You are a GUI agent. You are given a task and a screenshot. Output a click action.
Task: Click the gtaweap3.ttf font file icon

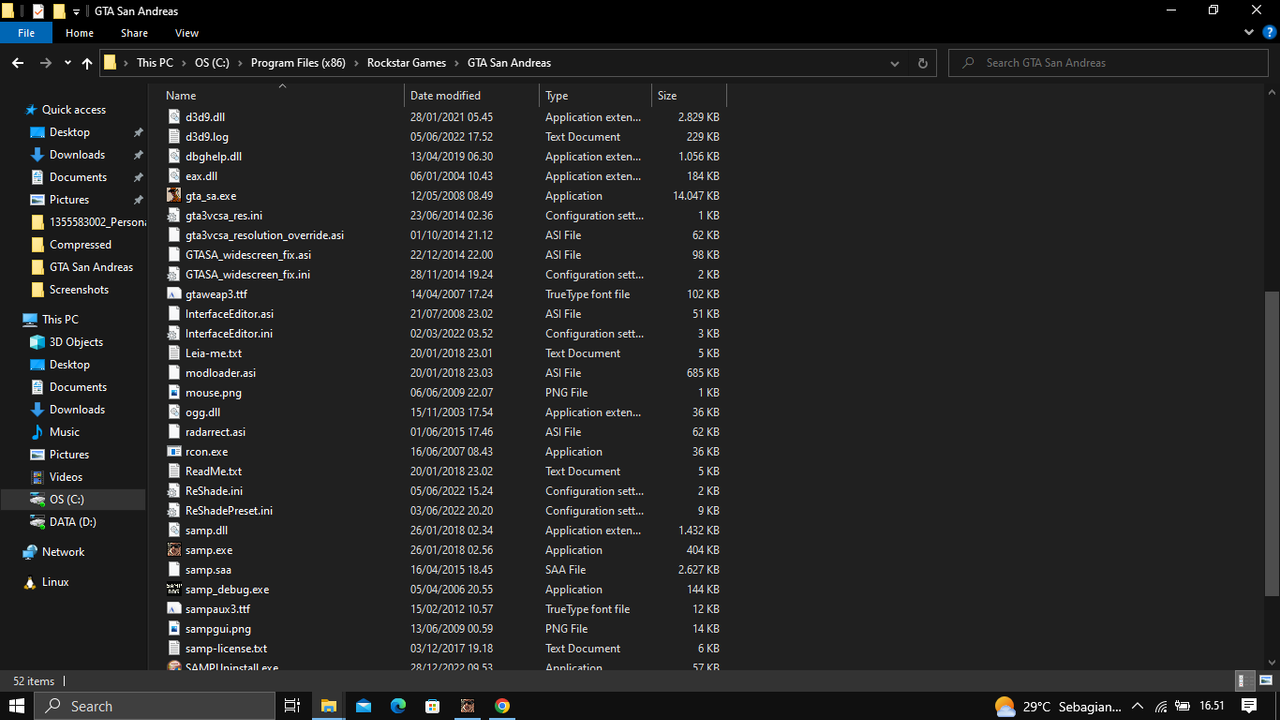(x=174, y=294)
